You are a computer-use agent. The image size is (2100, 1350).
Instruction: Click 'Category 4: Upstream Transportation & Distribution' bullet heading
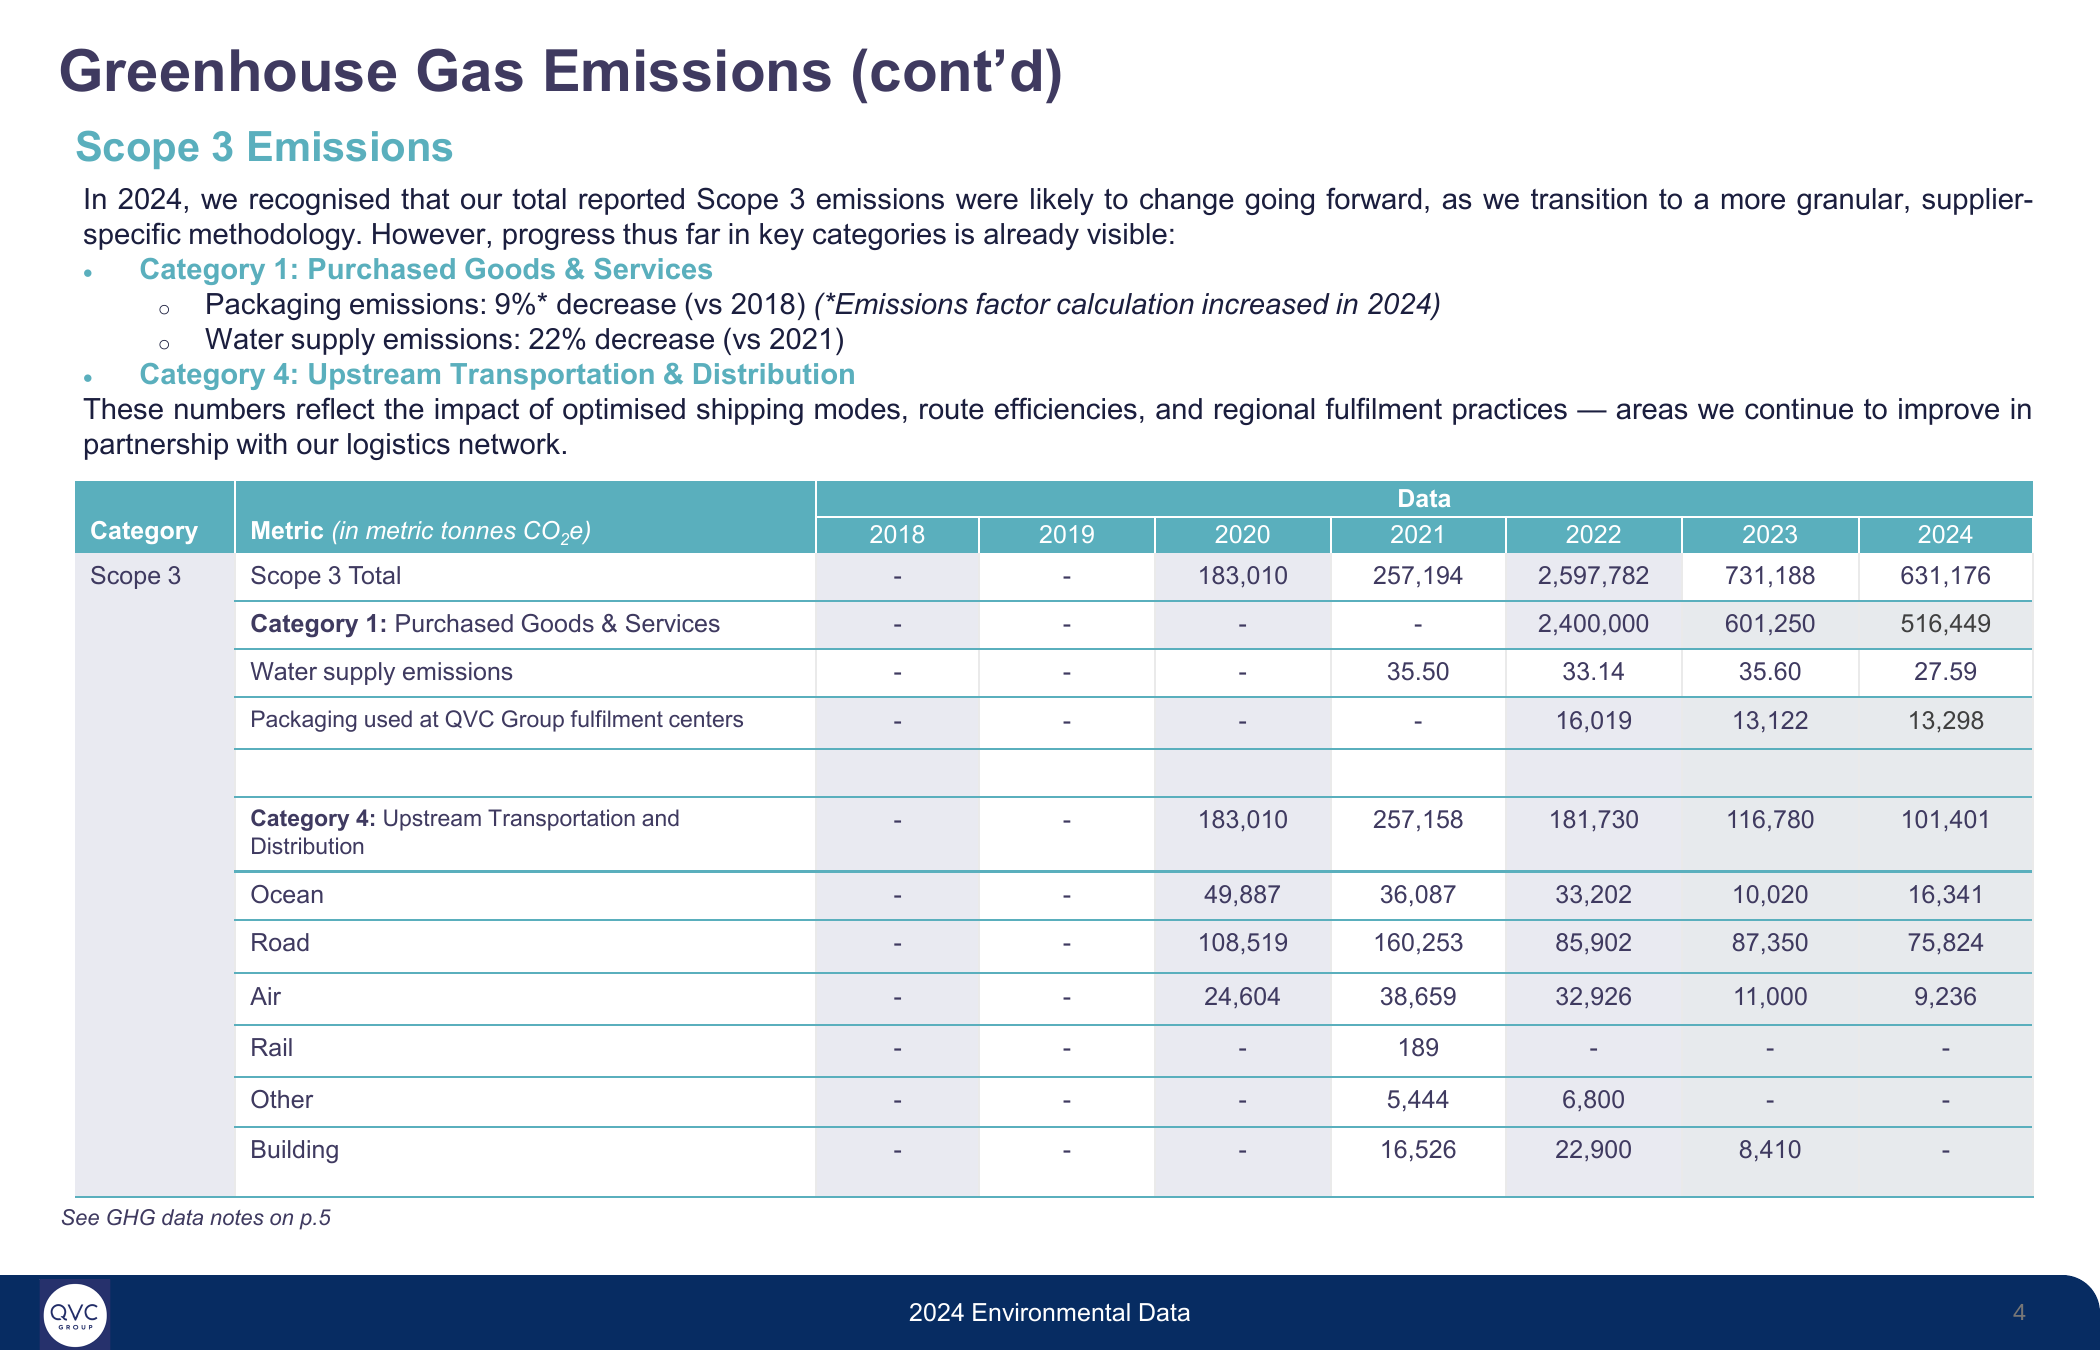click(x=497, y=374)
